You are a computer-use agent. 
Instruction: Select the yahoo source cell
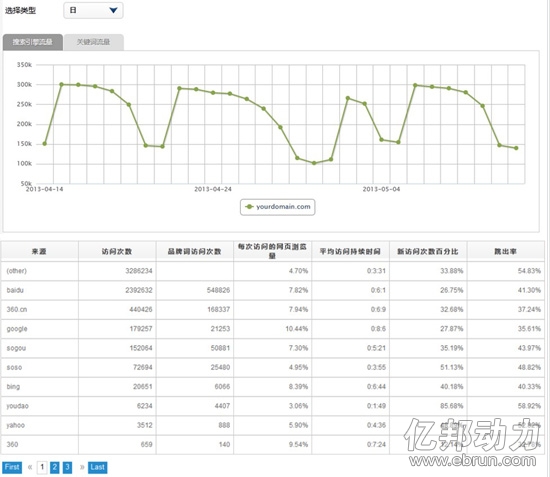(x=39, y=425)
